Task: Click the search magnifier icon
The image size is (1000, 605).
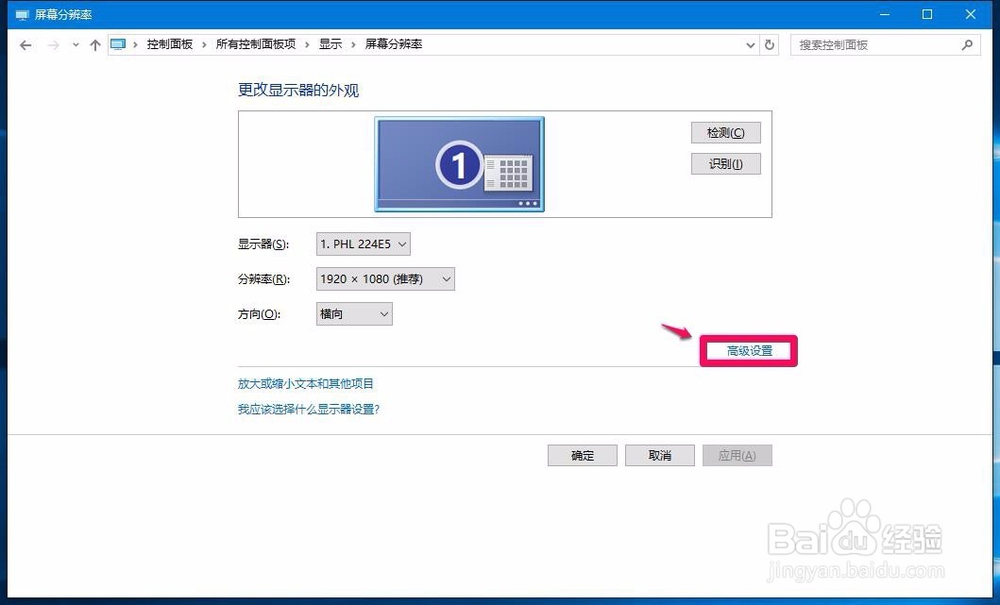Action: pos(964,44)
